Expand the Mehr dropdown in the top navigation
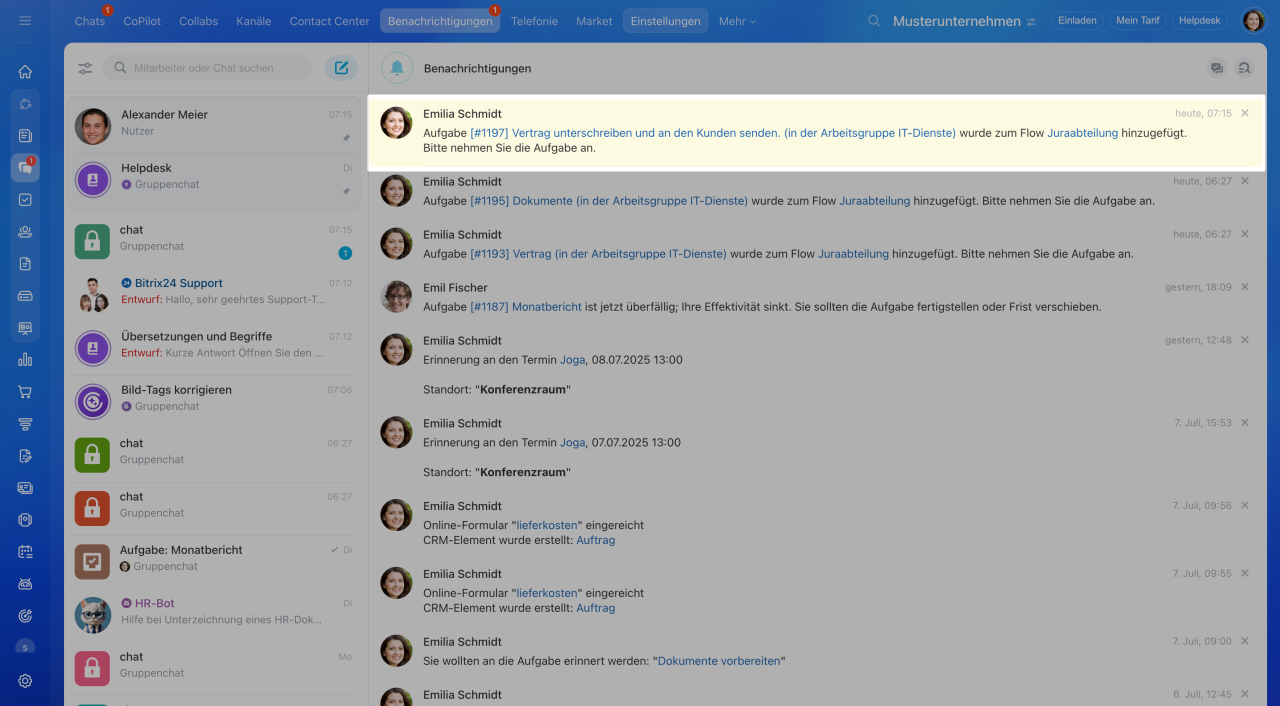Screen dimensions: 1280x706 coord(737,21)
